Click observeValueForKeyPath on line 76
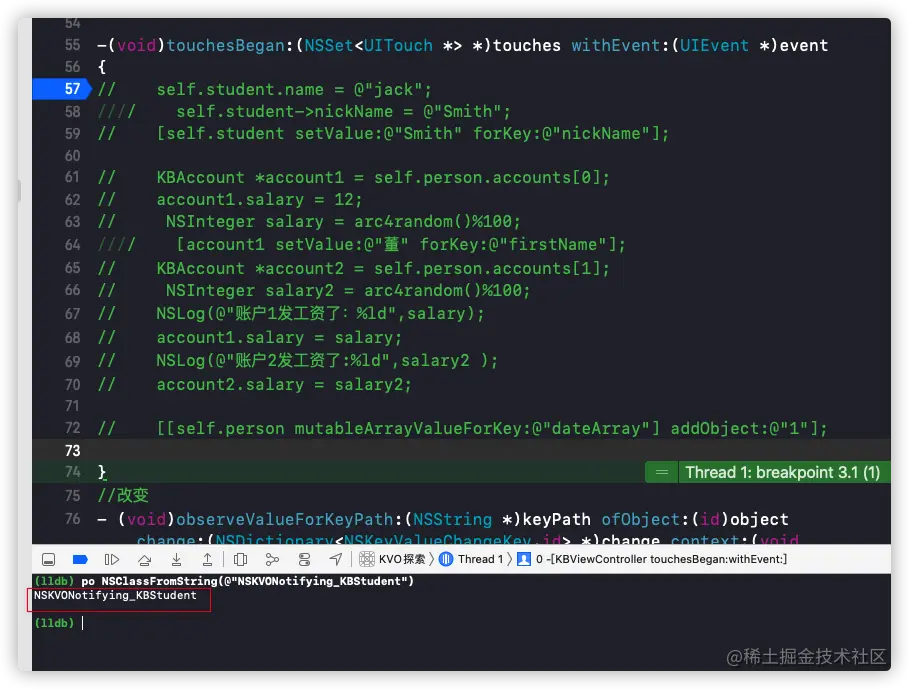909x689 pixels. (x=285, y=519)
